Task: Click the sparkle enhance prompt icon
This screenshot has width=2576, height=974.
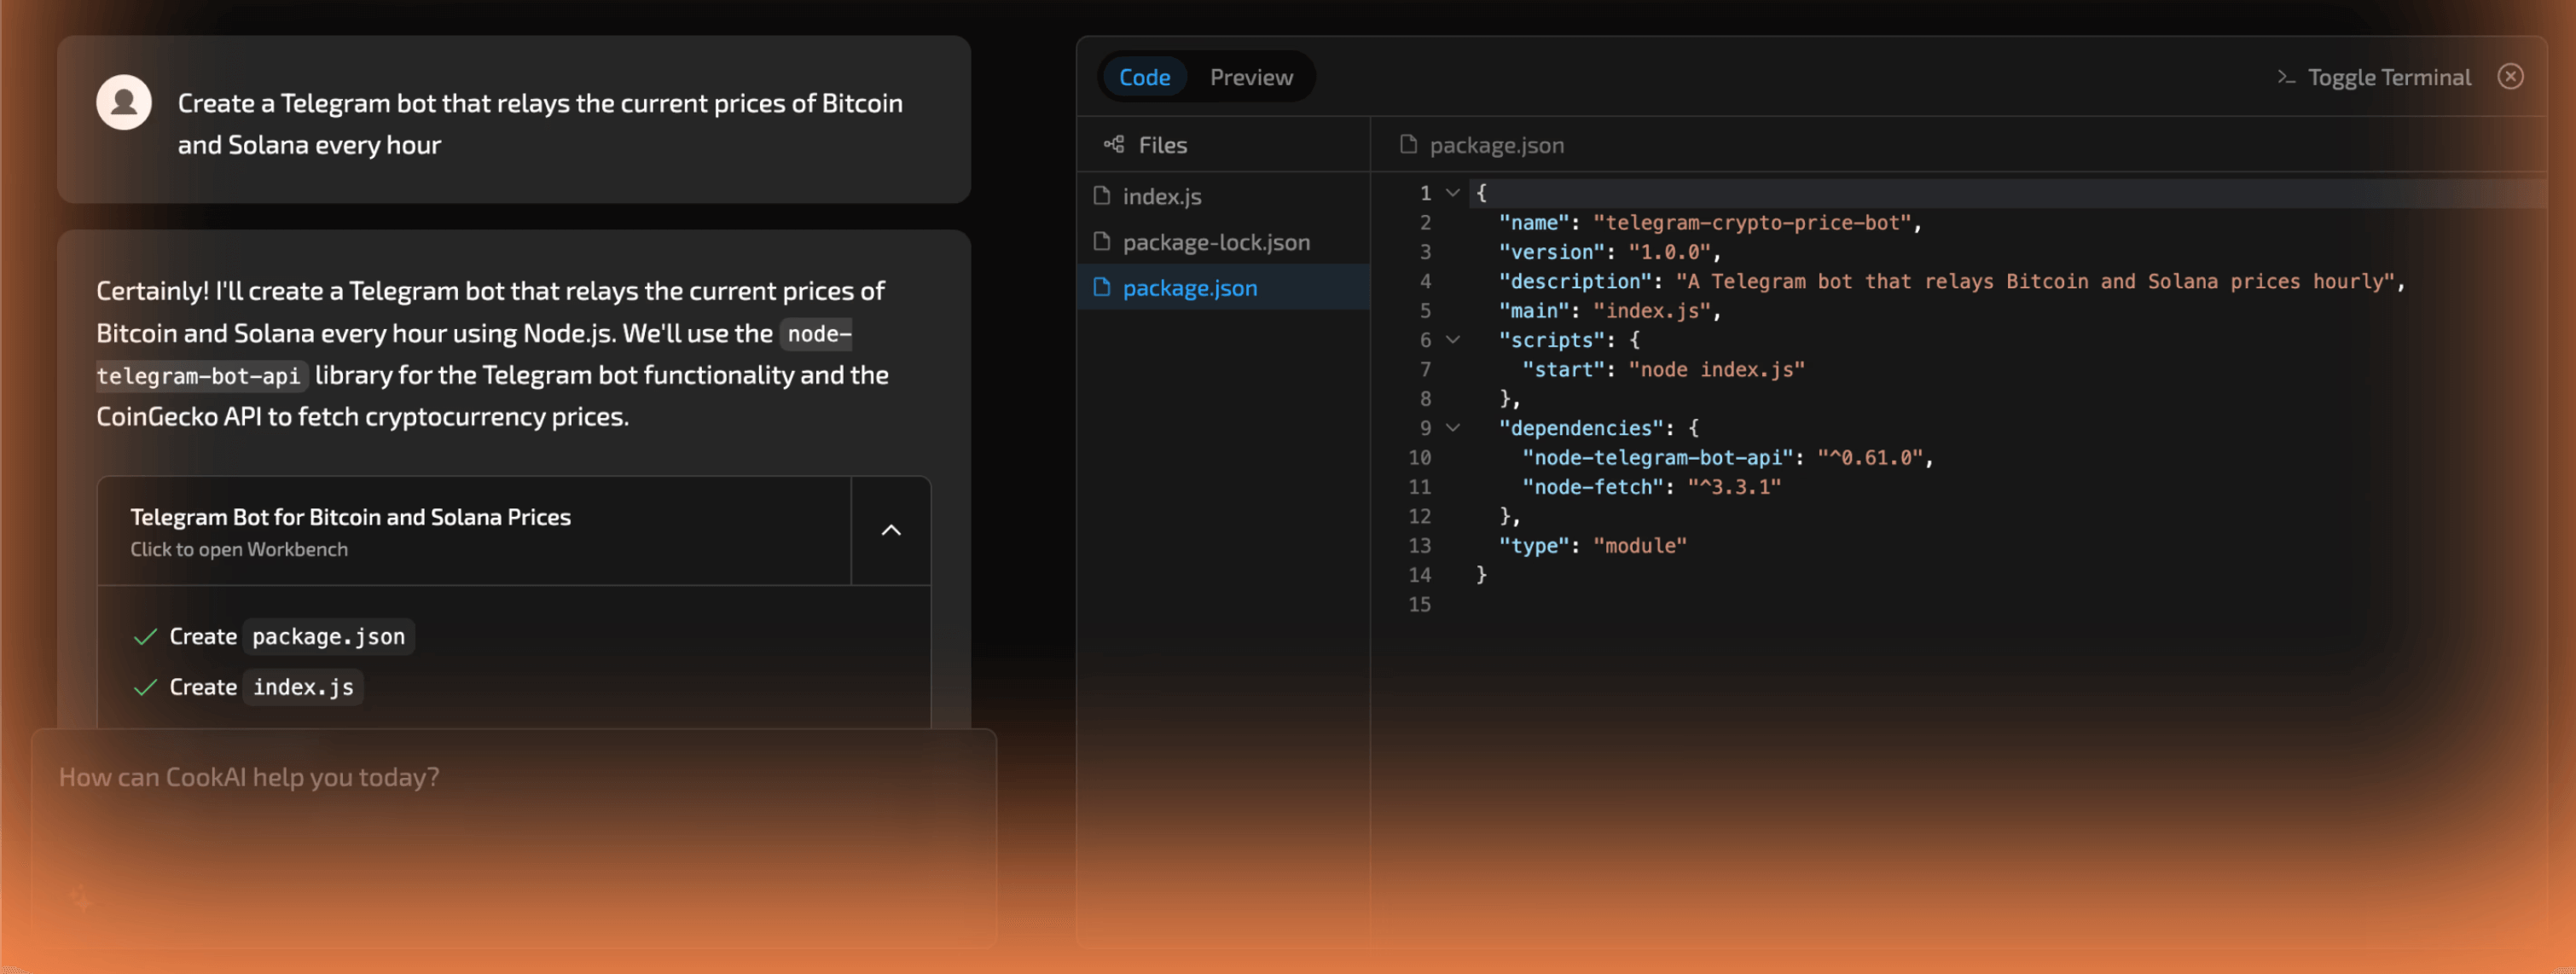Action: click(82, 900)
